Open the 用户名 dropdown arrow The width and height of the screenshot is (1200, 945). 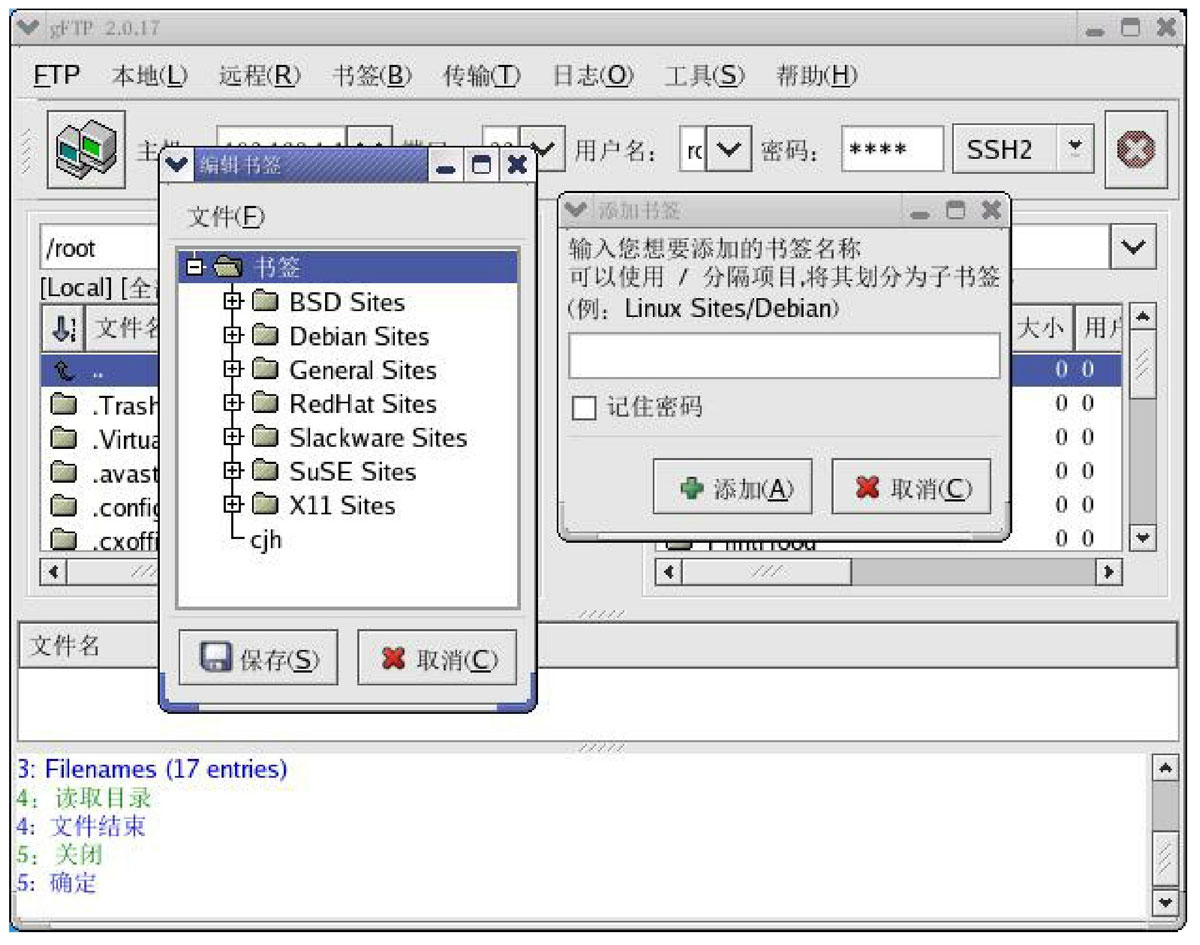point(729,150)
